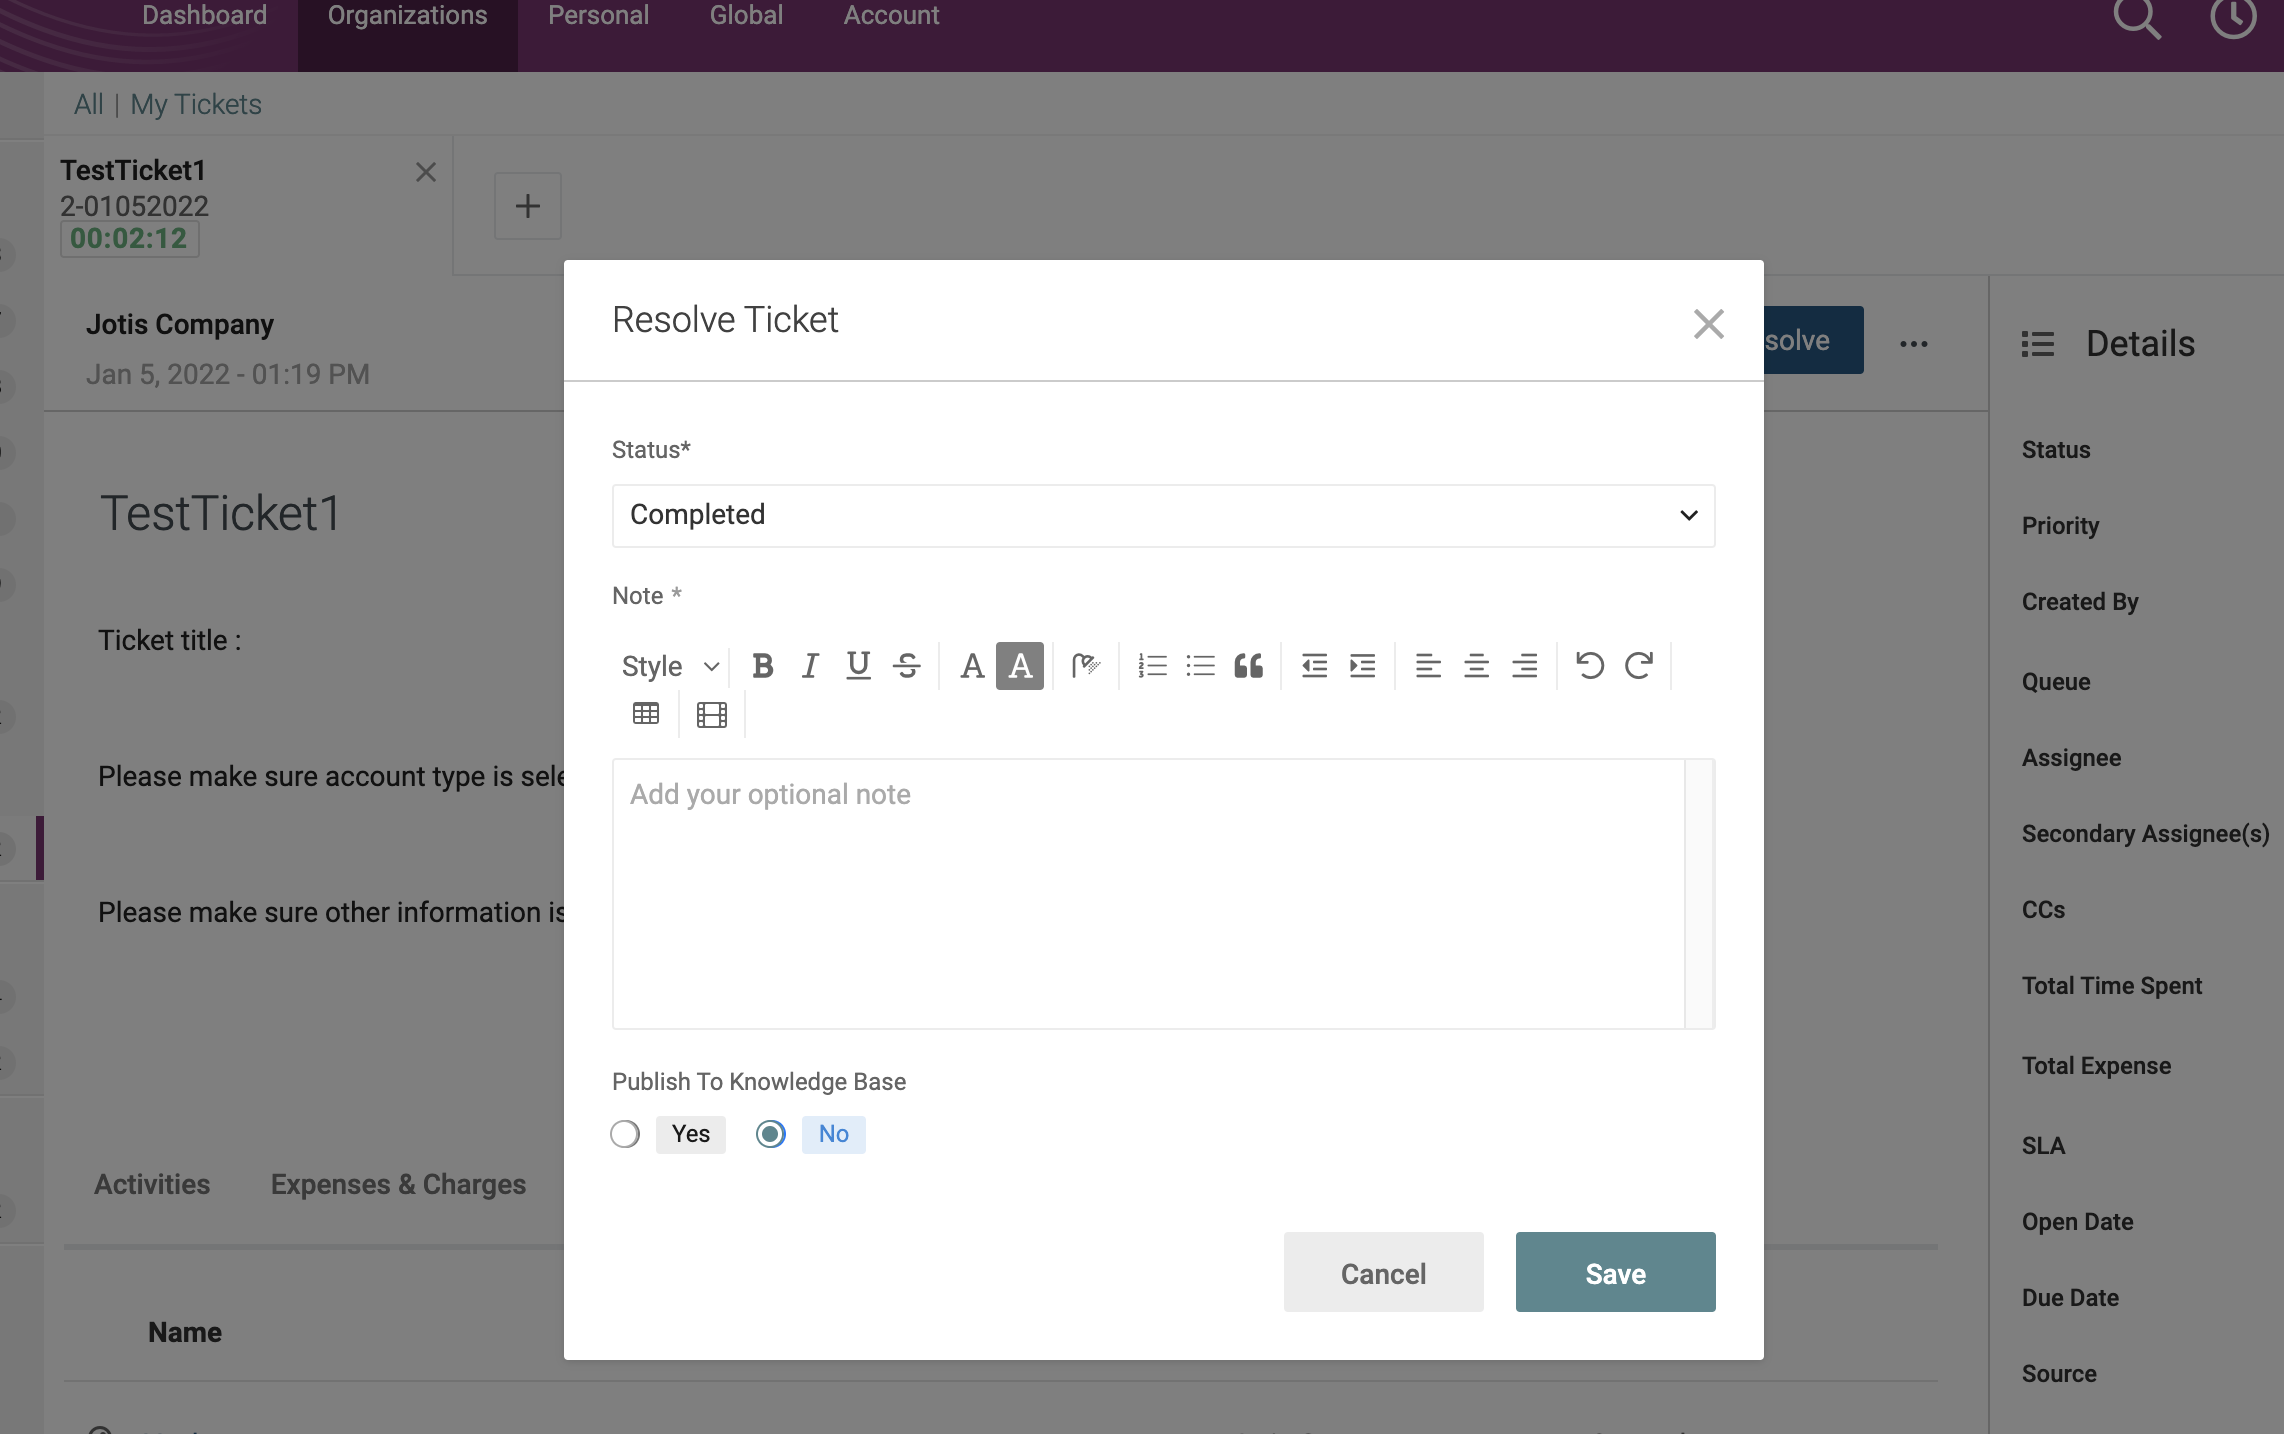
Task: Undo the last edit in note
Action: [1590, 666]
